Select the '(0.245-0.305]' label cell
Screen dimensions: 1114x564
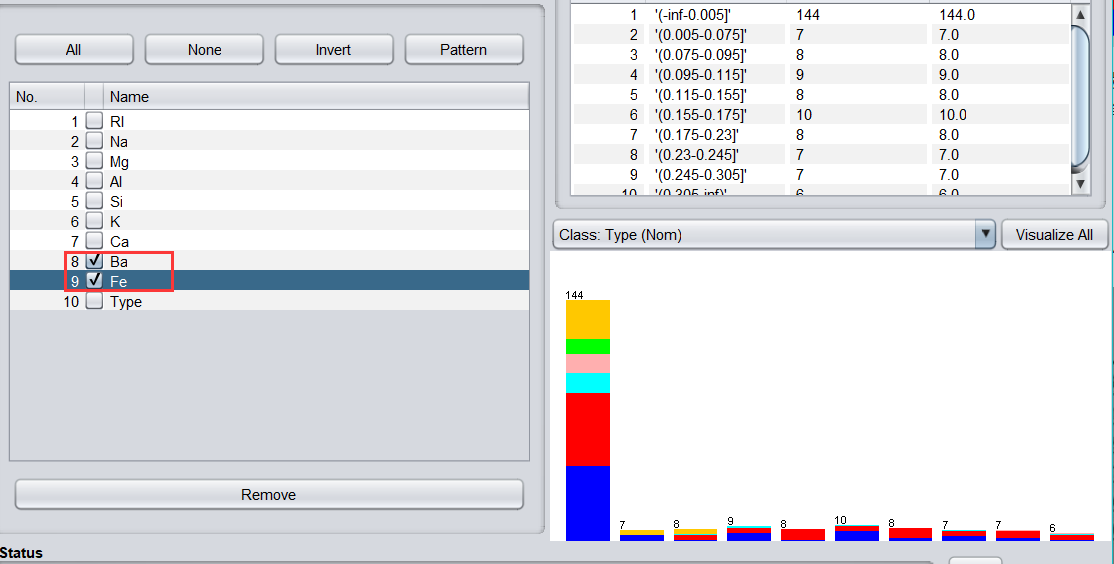click(x=701, y=174)
